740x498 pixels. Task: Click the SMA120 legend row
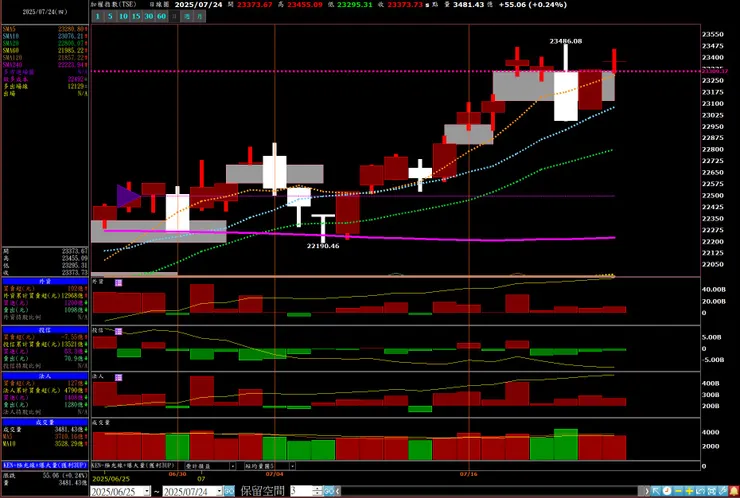coord(45,58)
